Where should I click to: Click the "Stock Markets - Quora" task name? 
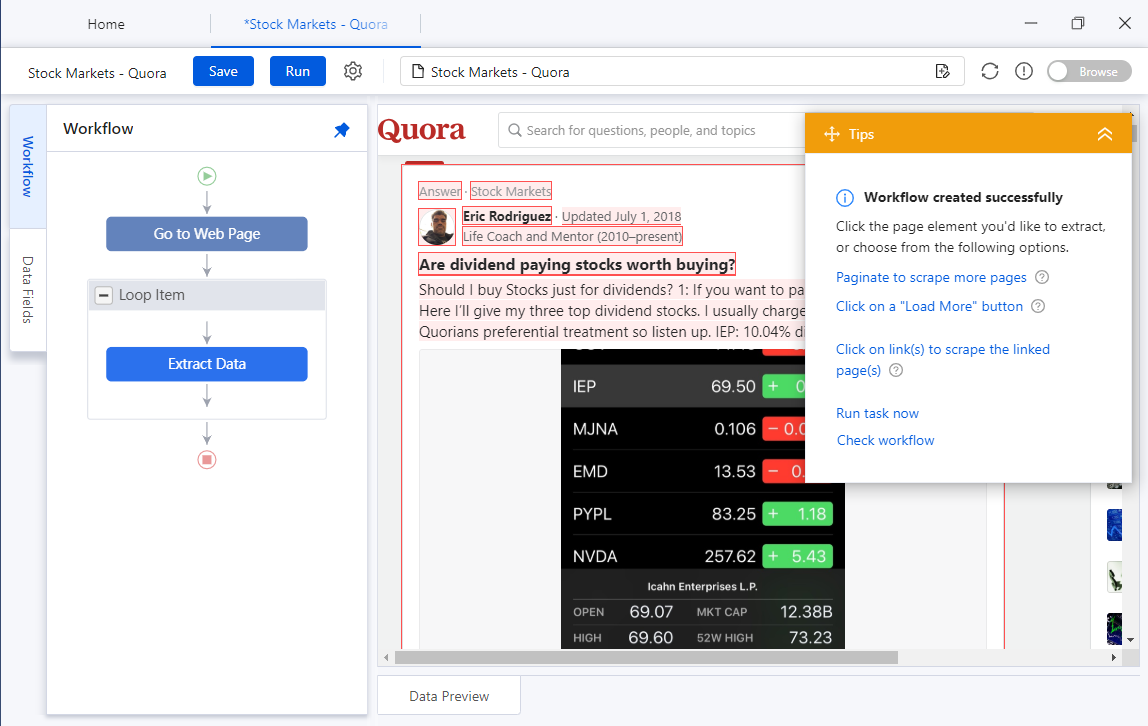(97, 73)
